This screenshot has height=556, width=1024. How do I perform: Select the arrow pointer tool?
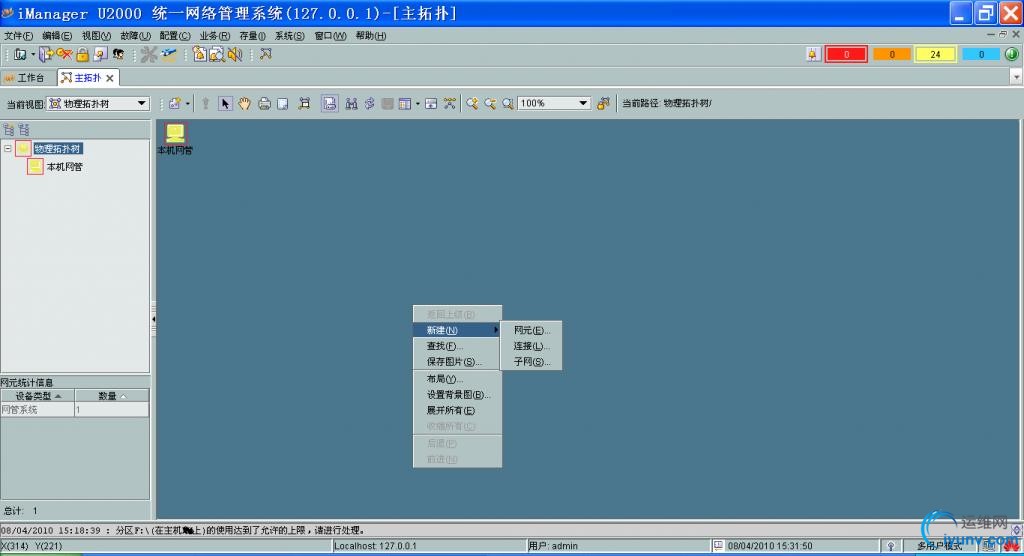pos(225,103)
